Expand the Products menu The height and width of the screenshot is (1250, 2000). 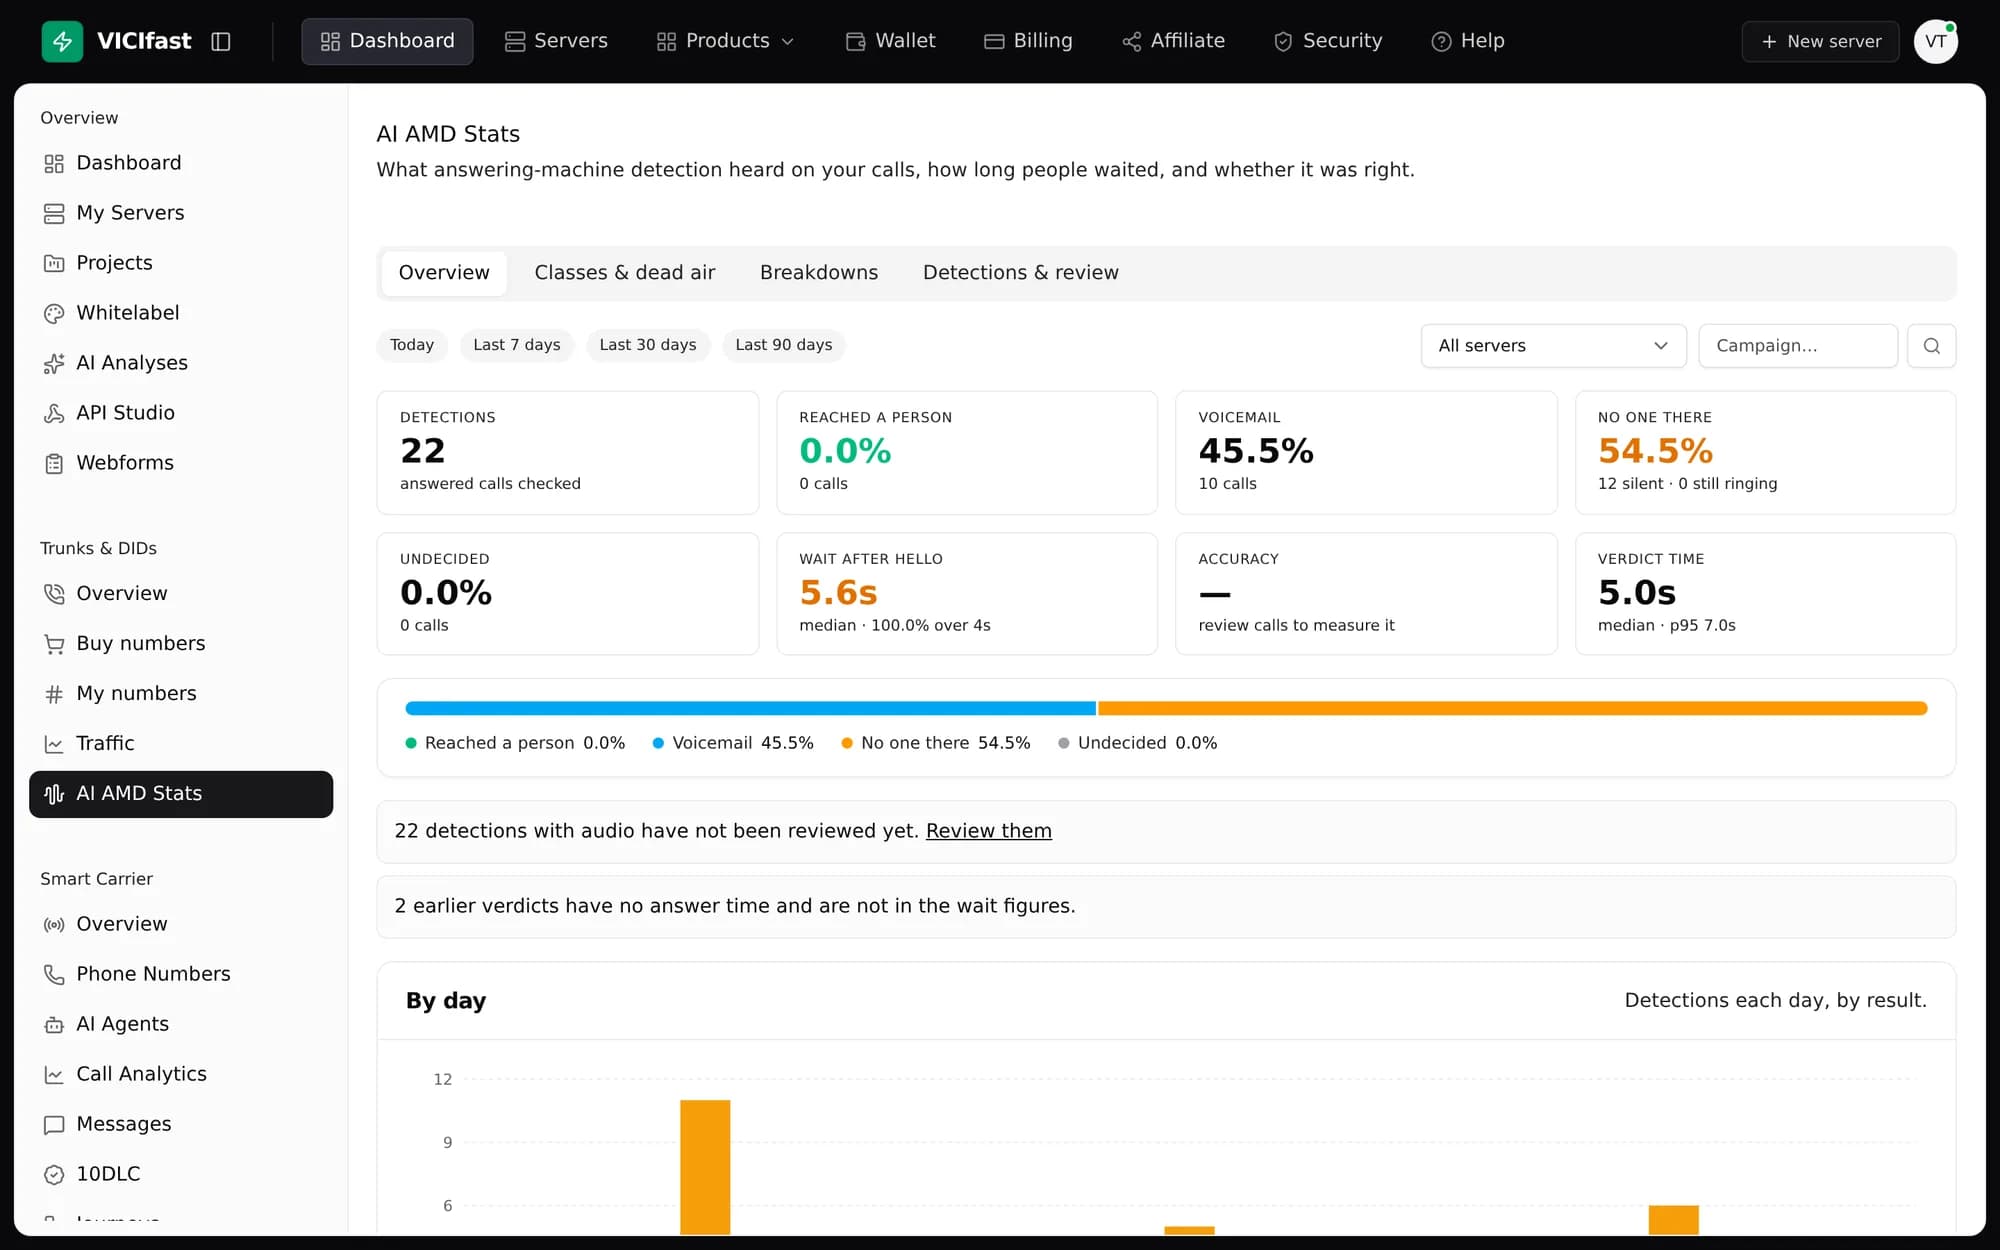point(725,41)
